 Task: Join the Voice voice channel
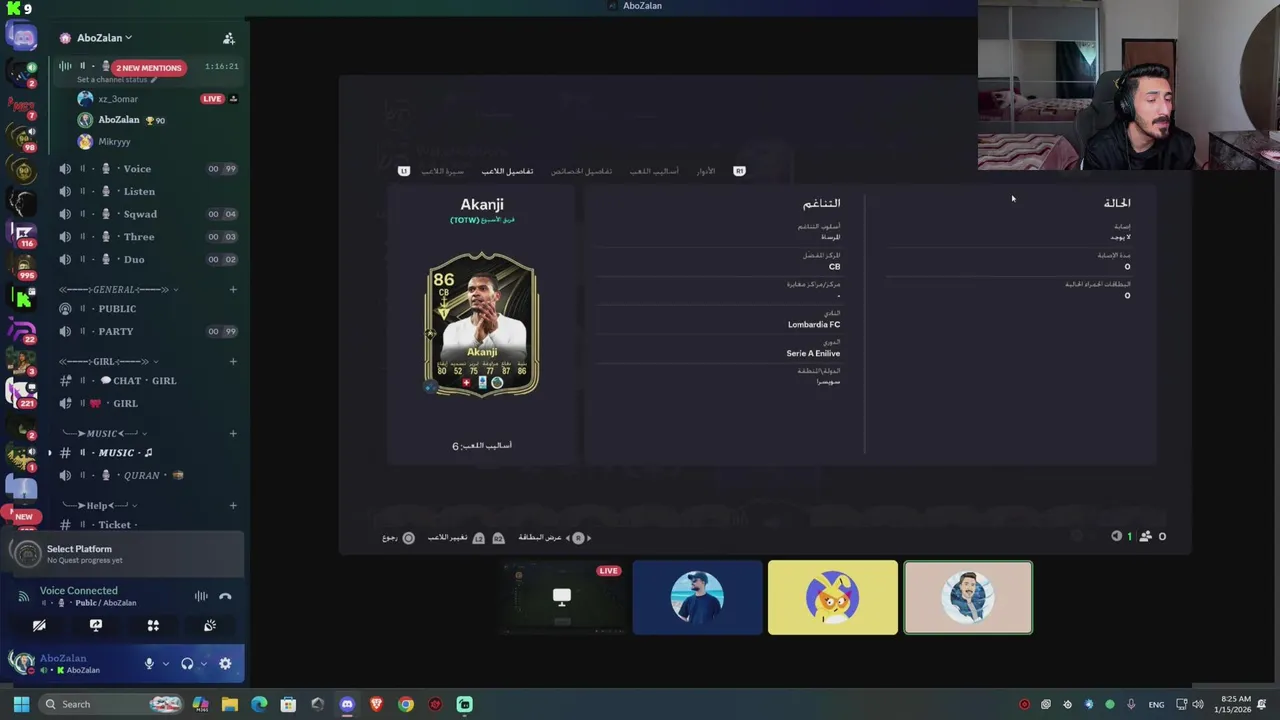click(147, 169)
